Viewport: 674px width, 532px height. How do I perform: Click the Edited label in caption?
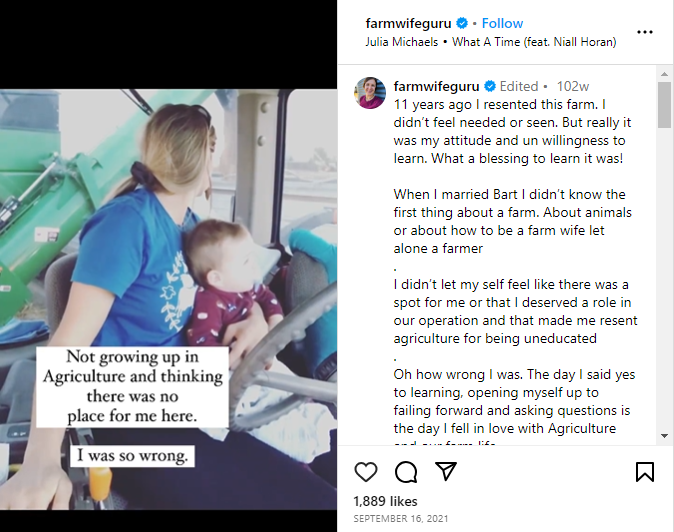(x=520, y=86)
